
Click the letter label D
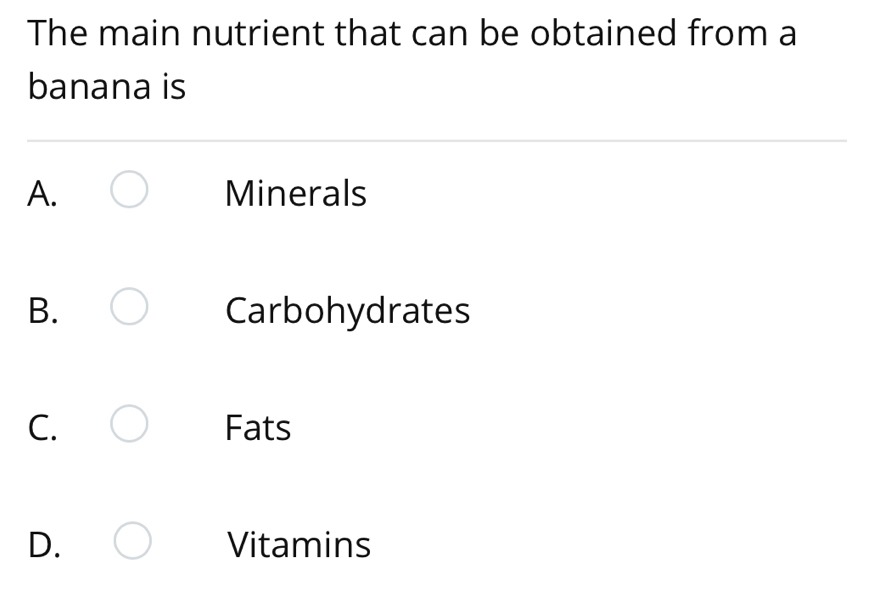42,545
